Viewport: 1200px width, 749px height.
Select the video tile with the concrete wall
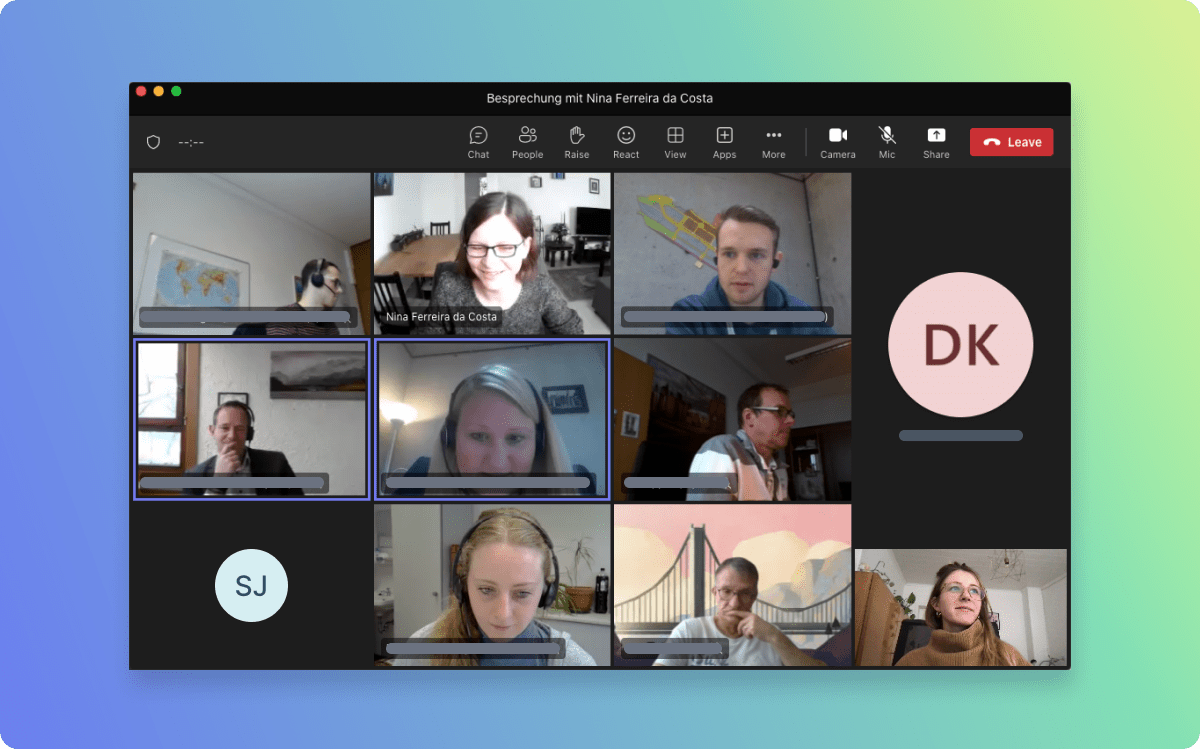(733, 254)
